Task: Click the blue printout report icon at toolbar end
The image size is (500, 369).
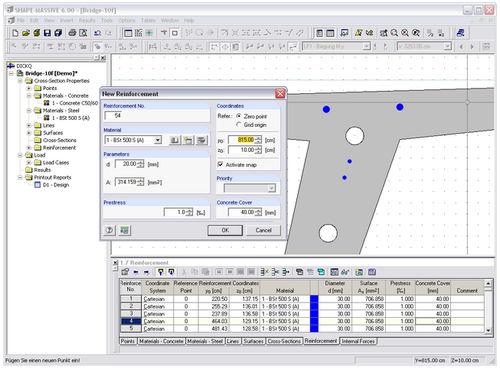Action: 460,33
